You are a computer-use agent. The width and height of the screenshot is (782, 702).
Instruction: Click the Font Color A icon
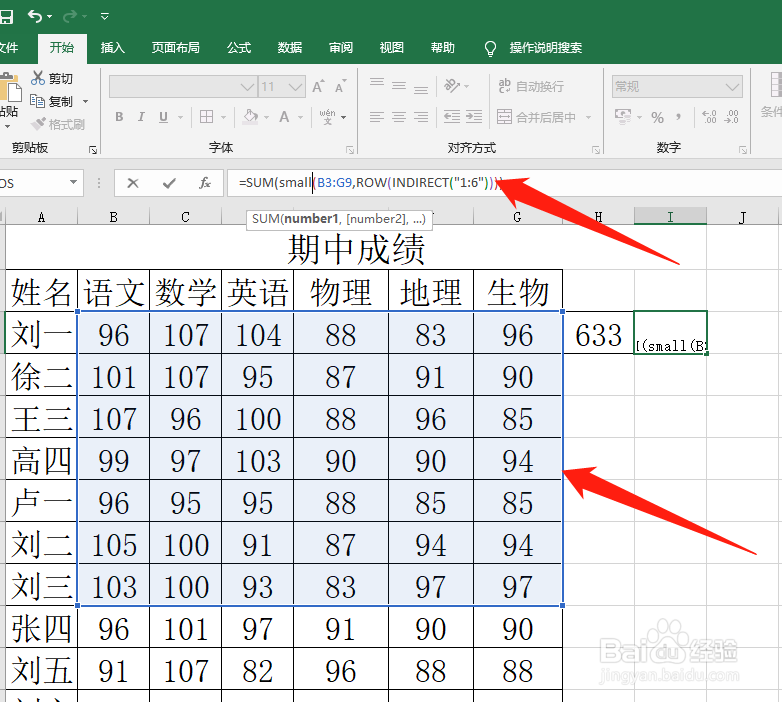click(x=284, y=117)
